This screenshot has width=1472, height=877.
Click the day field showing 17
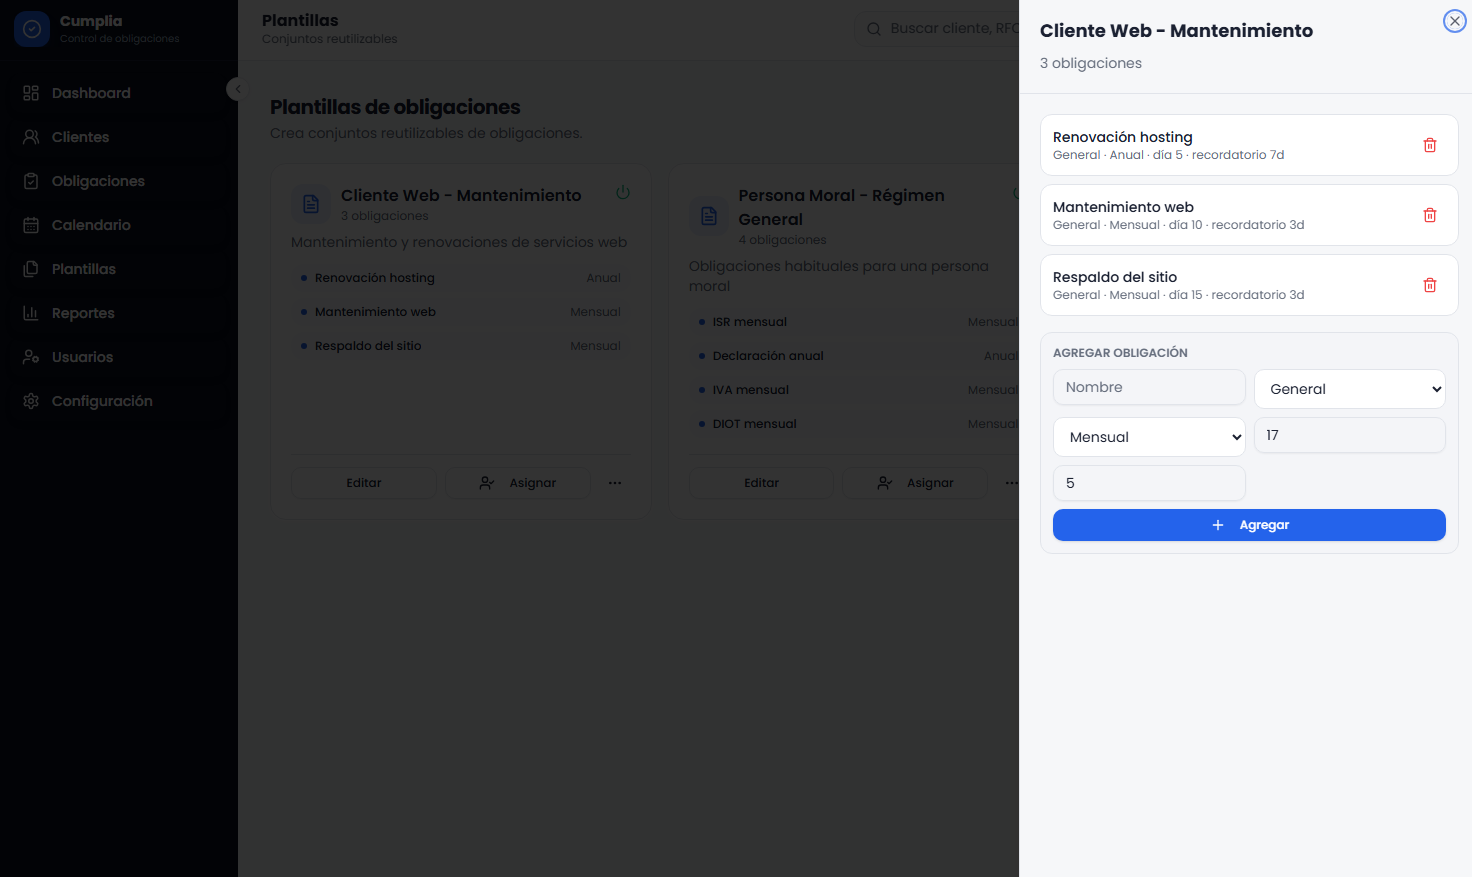pyautogui.click(x=1350, y=435)
